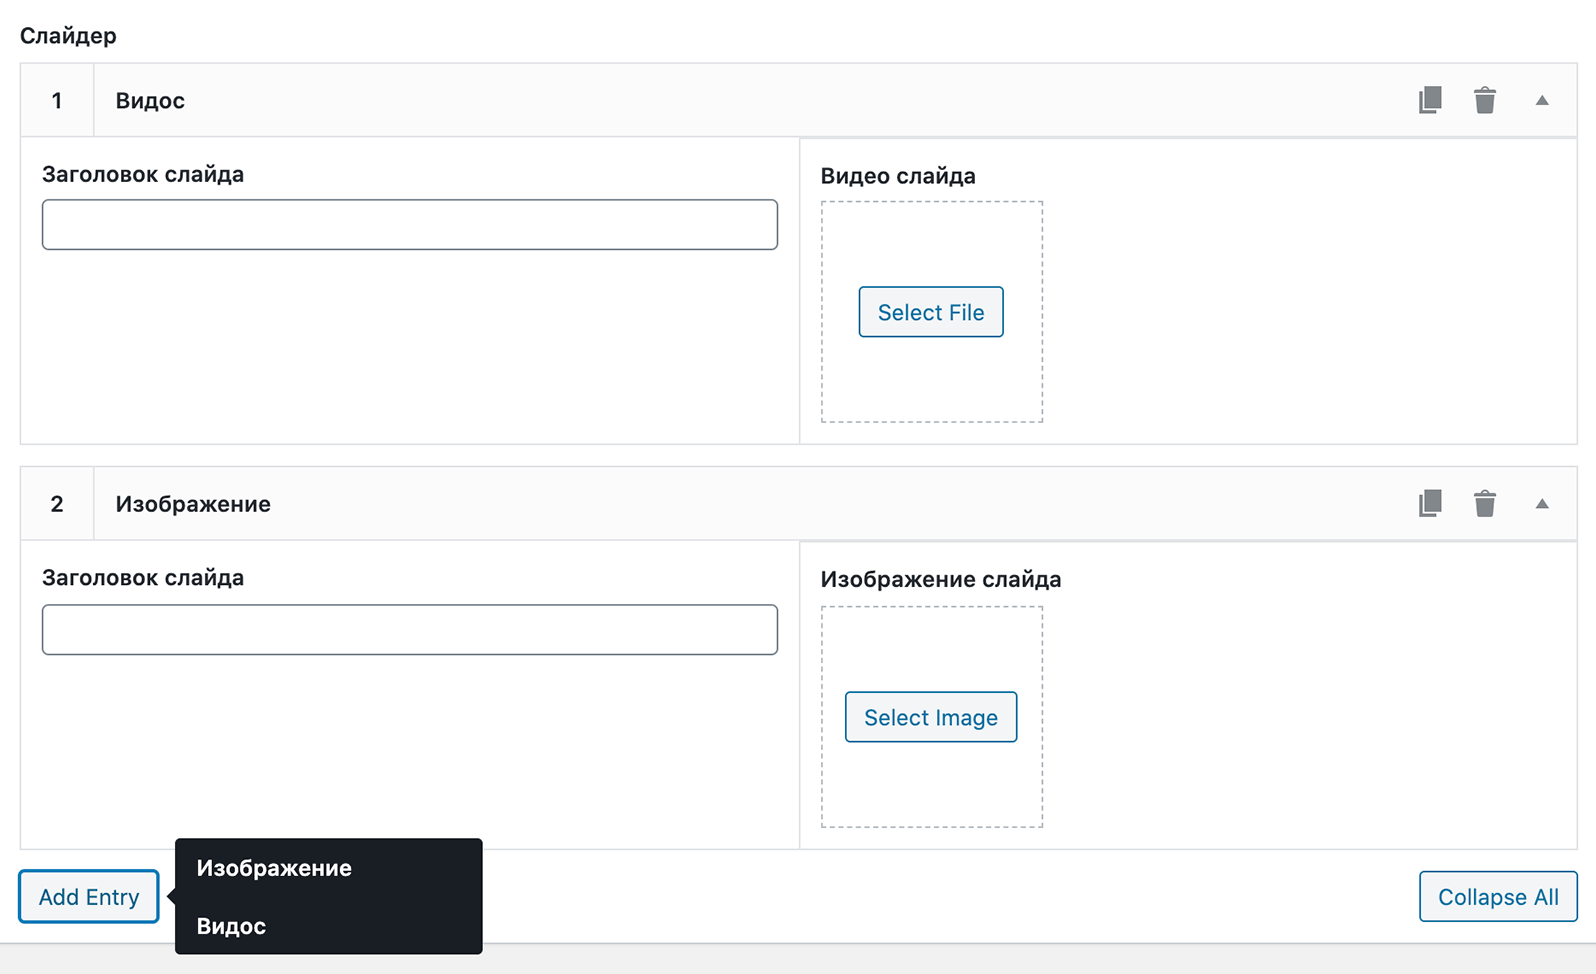Click Collapse All button

pyautogui.click(x=1498, y=897)
